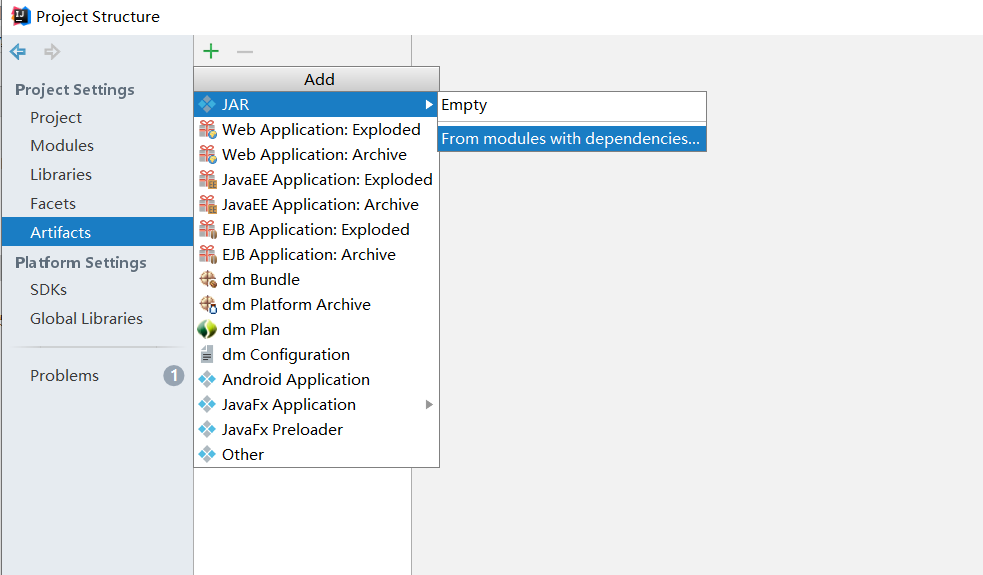
Task: Click the blue back navigation arrow
Action: pos(18,51)
